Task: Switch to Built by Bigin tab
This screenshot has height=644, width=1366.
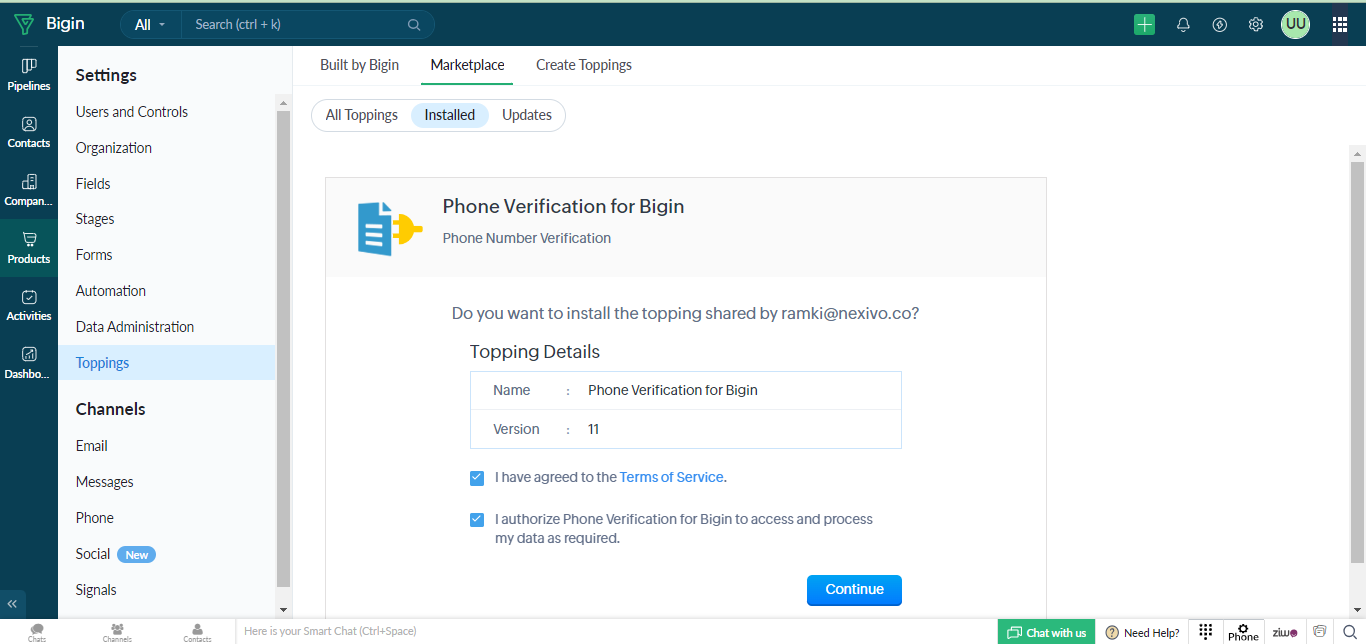Action: click(359, 65)
